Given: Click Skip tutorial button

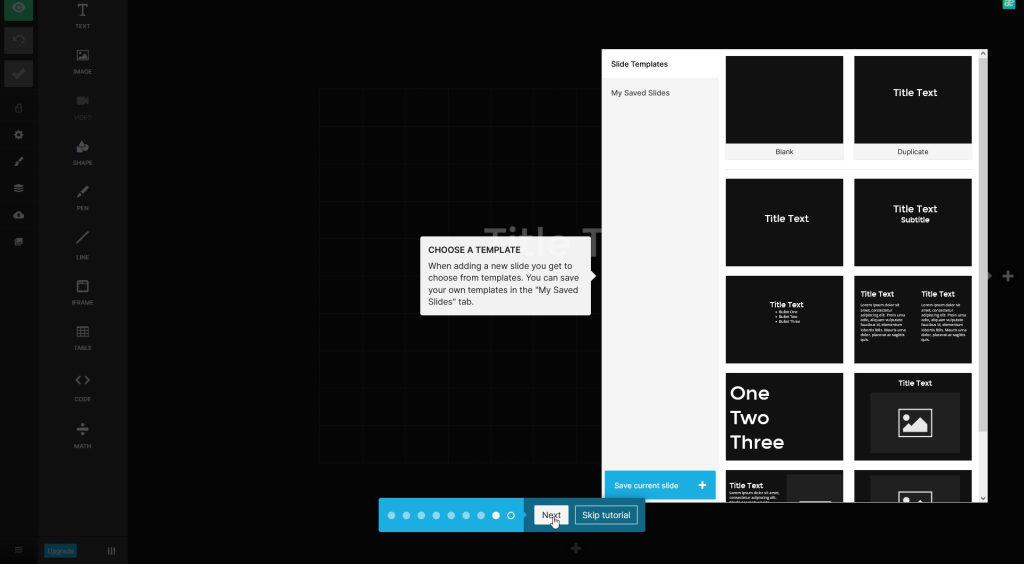Looking at the screenshot, I should pos(606,515).
